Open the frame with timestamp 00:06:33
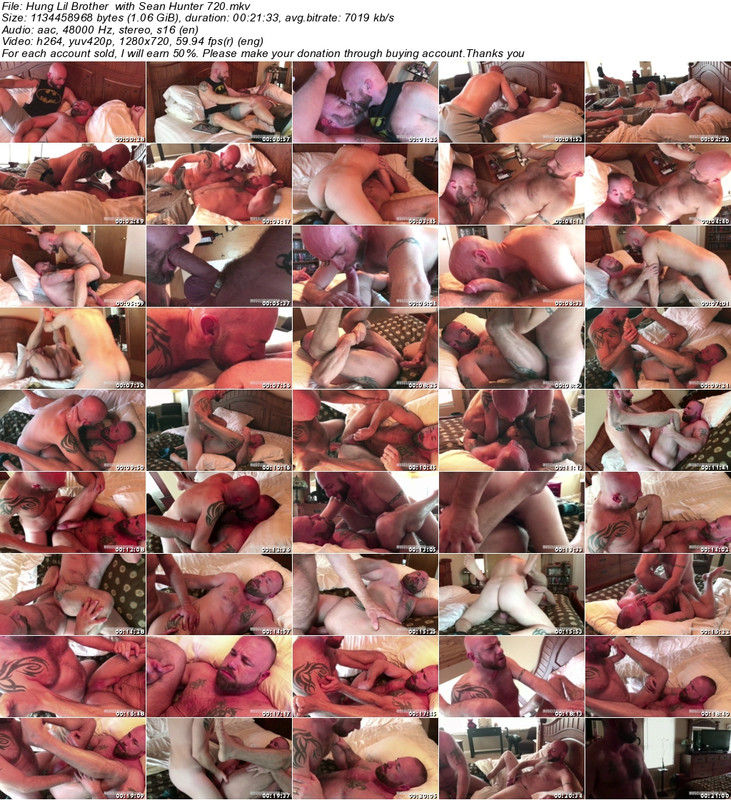The width and height of the screenshot is (731, 800). pyautogui.click(x=511, y=266)
